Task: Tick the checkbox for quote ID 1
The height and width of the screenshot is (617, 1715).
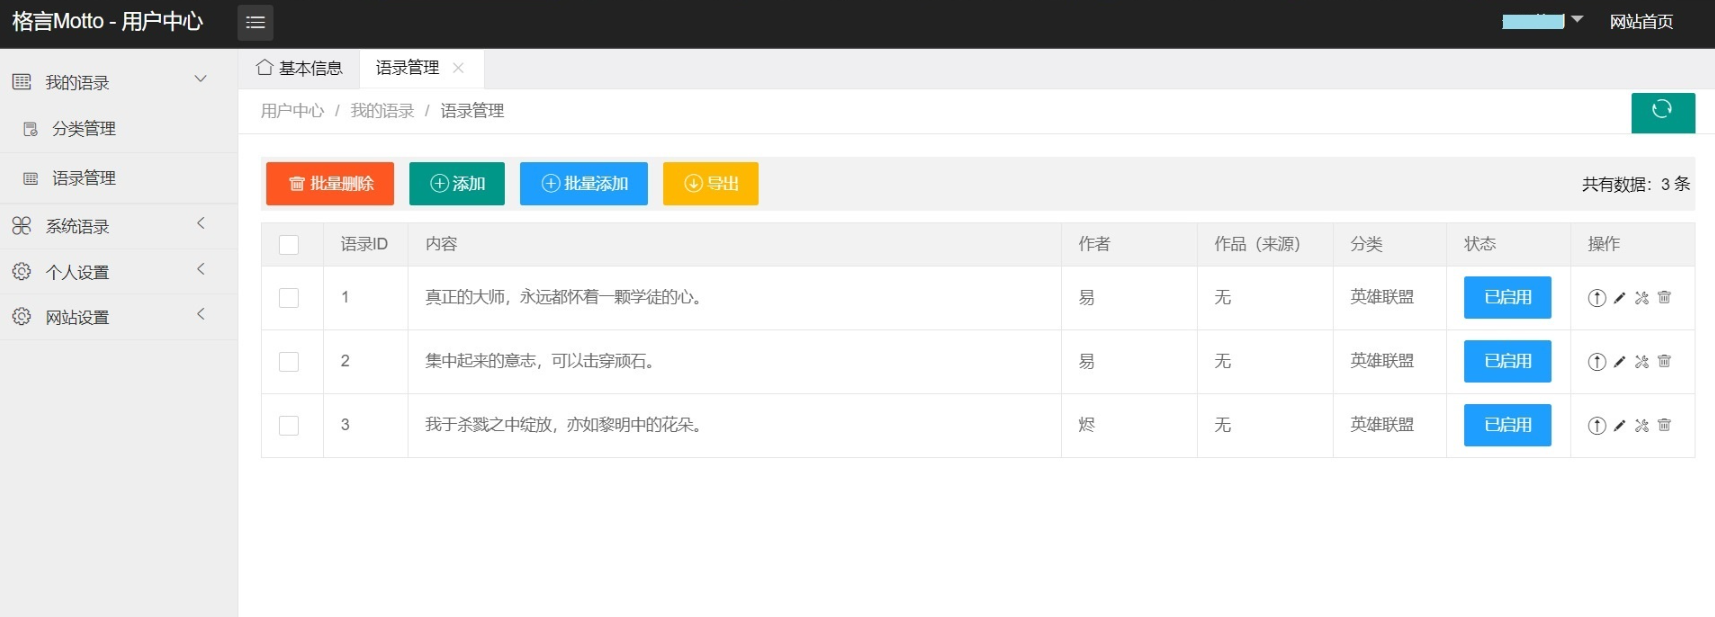Action: click(289, 298)
